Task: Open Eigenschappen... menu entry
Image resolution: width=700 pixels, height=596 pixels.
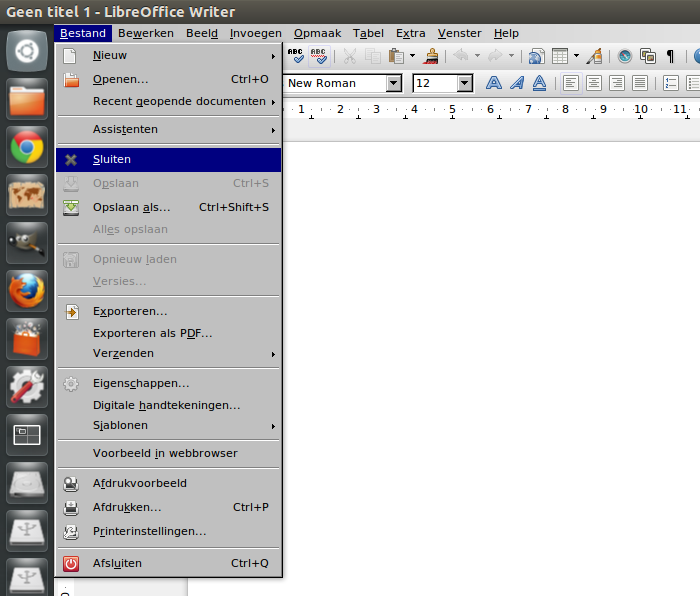Action: coord(169,383)
